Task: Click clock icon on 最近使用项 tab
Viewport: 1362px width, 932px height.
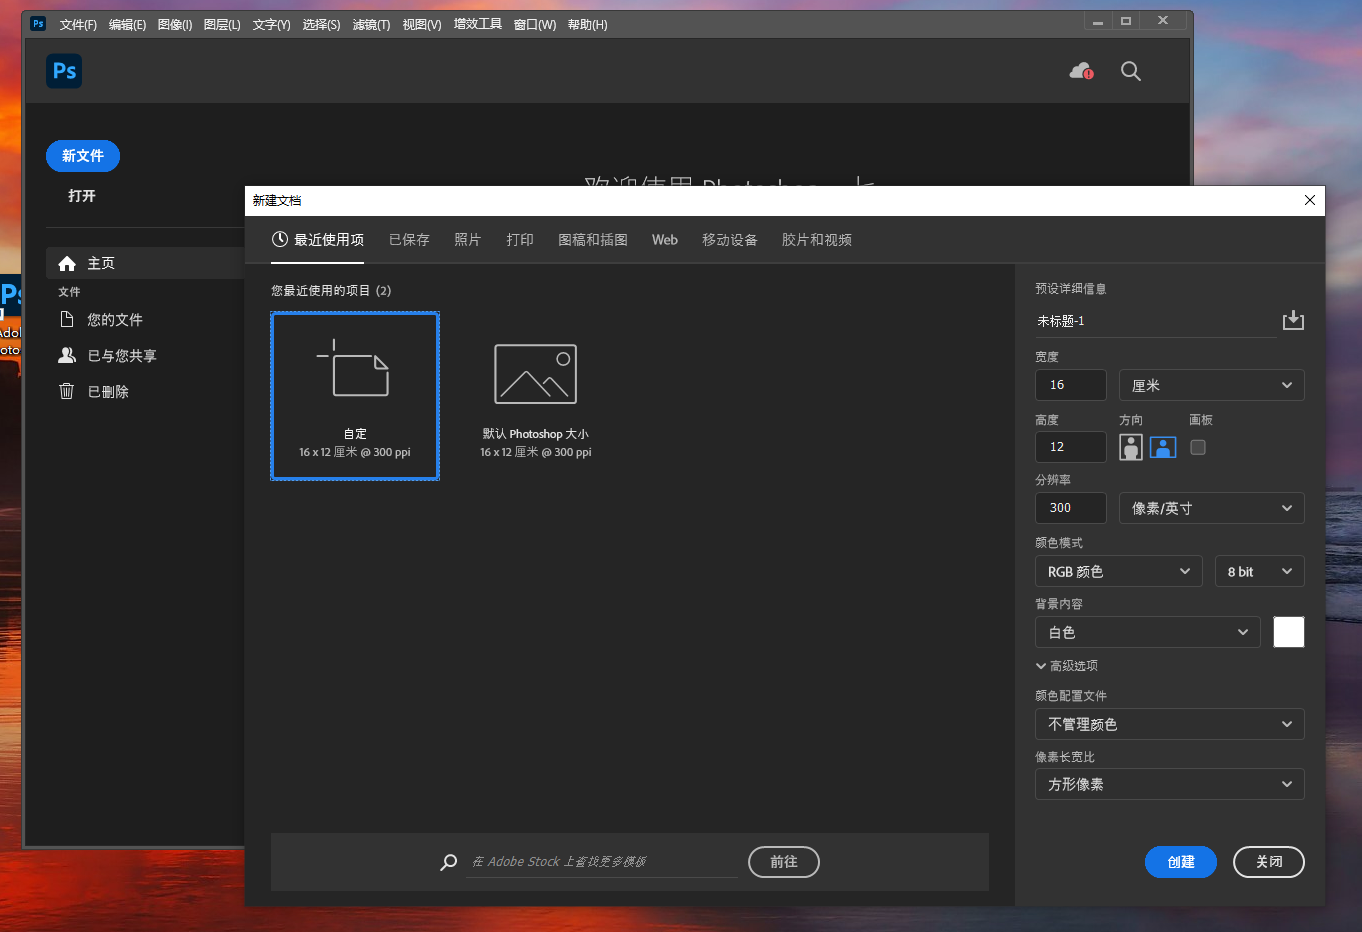Action: (280, 239)
